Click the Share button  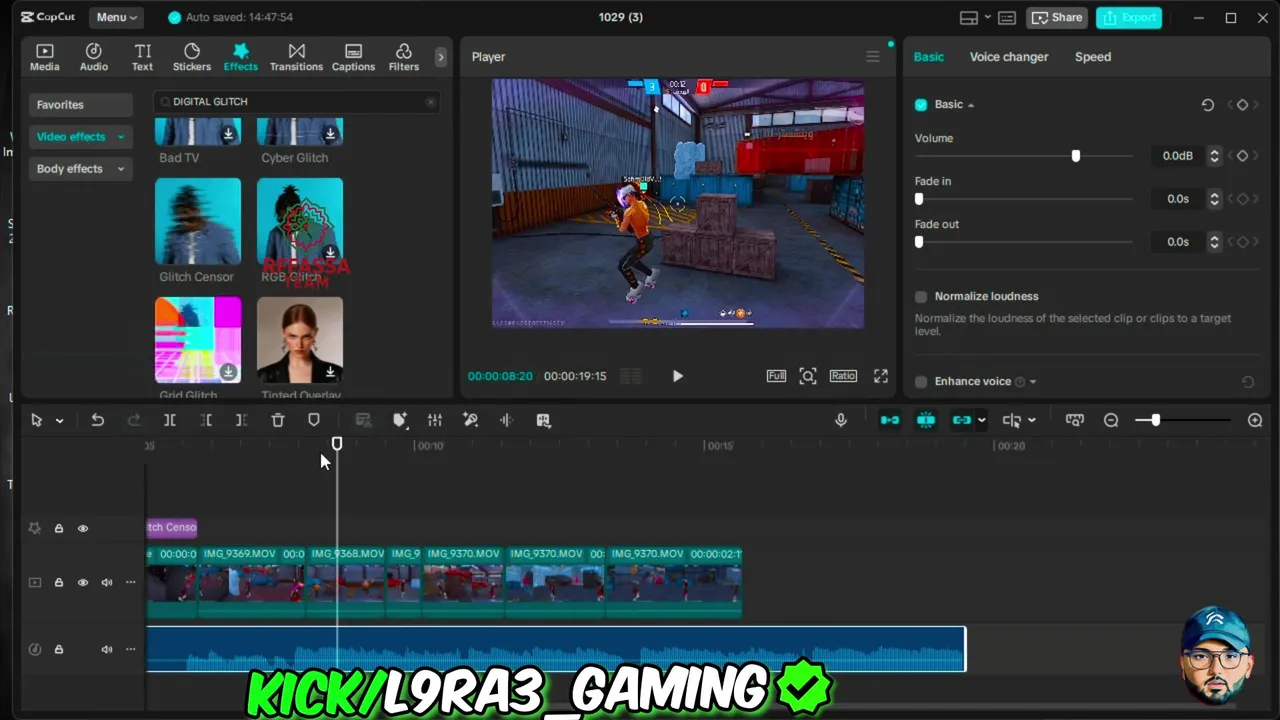(x=1057, y=17)
